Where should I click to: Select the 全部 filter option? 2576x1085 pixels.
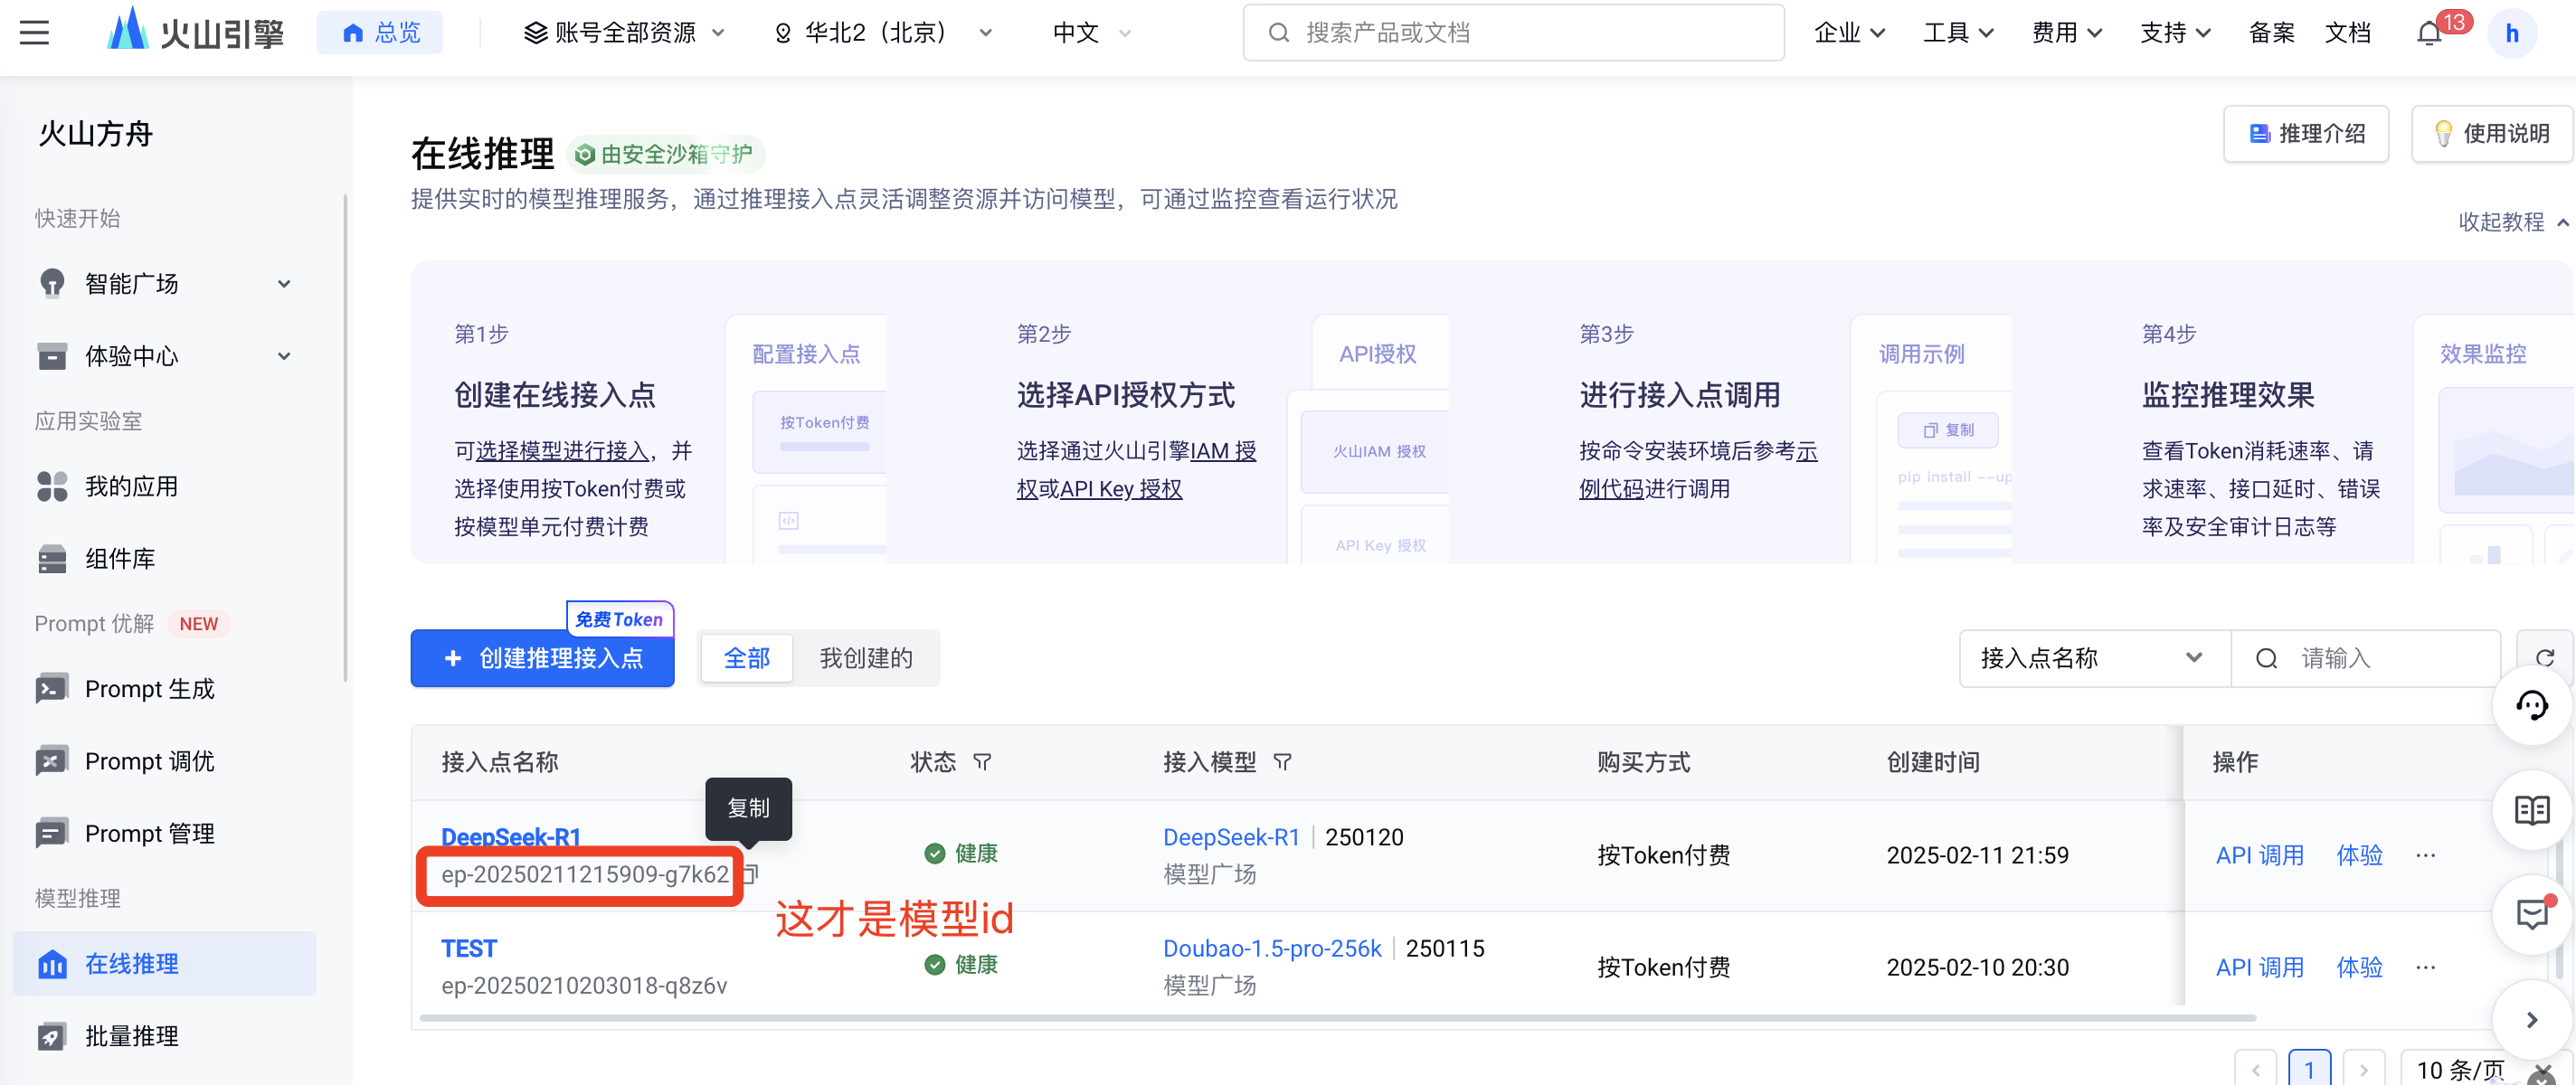(746, 658)
